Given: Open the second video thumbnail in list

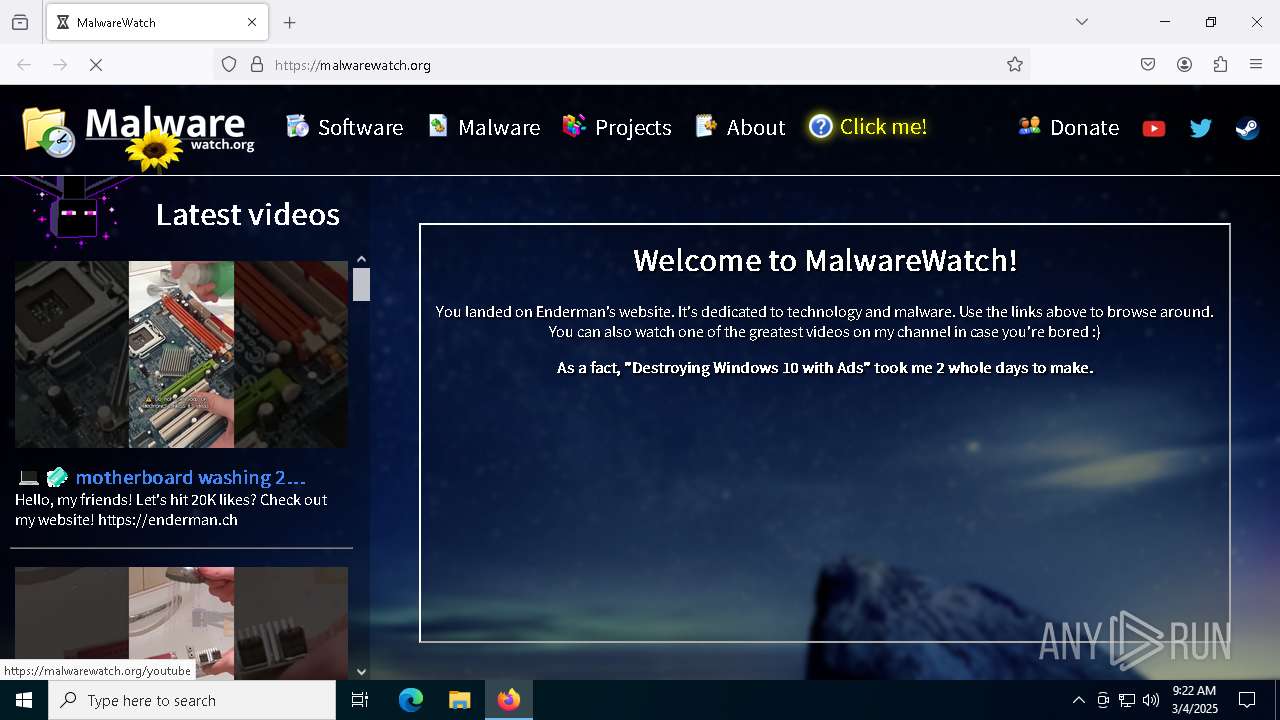Looking at the screenshot, I should (x=181, y=623).
